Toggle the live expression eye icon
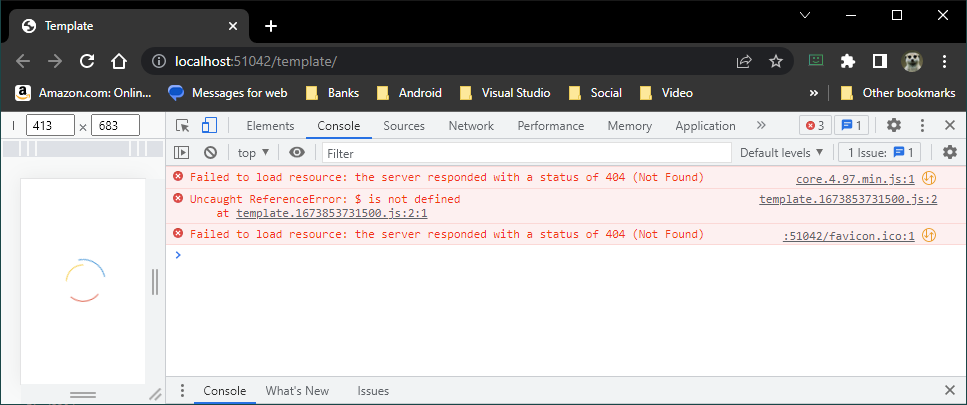 coord(297,153)
